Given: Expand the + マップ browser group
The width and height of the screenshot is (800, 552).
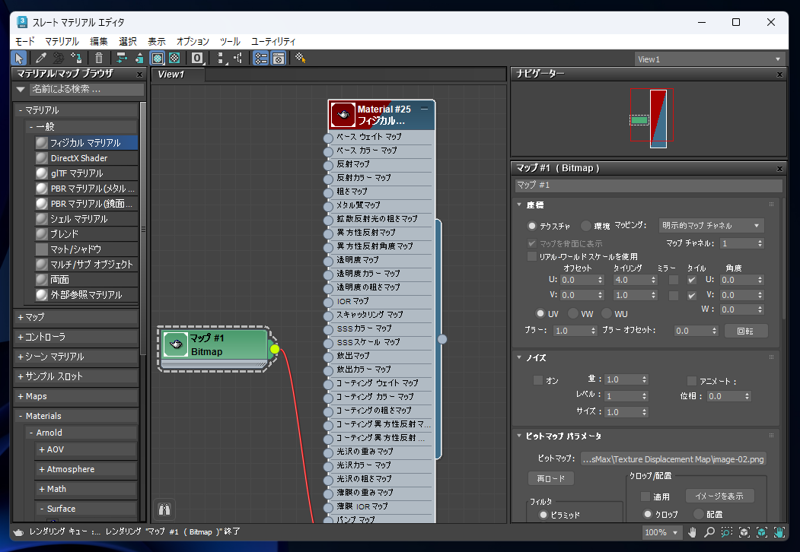Looking at the screenshot, I should (x=76, y=317).
